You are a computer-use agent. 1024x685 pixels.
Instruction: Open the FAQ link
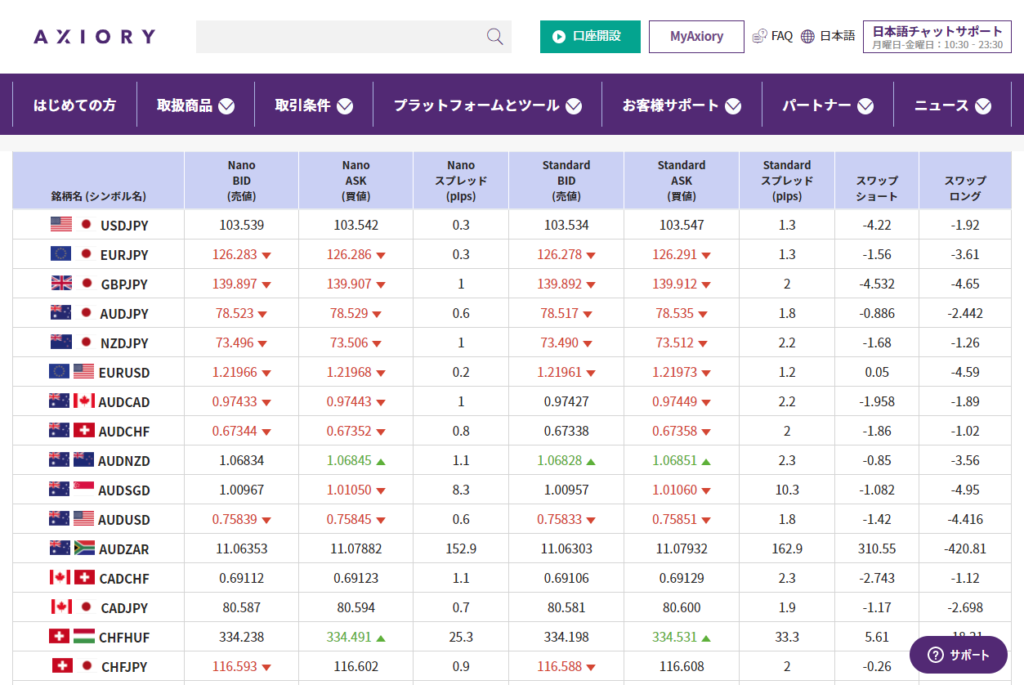click(x=782, y=37)
